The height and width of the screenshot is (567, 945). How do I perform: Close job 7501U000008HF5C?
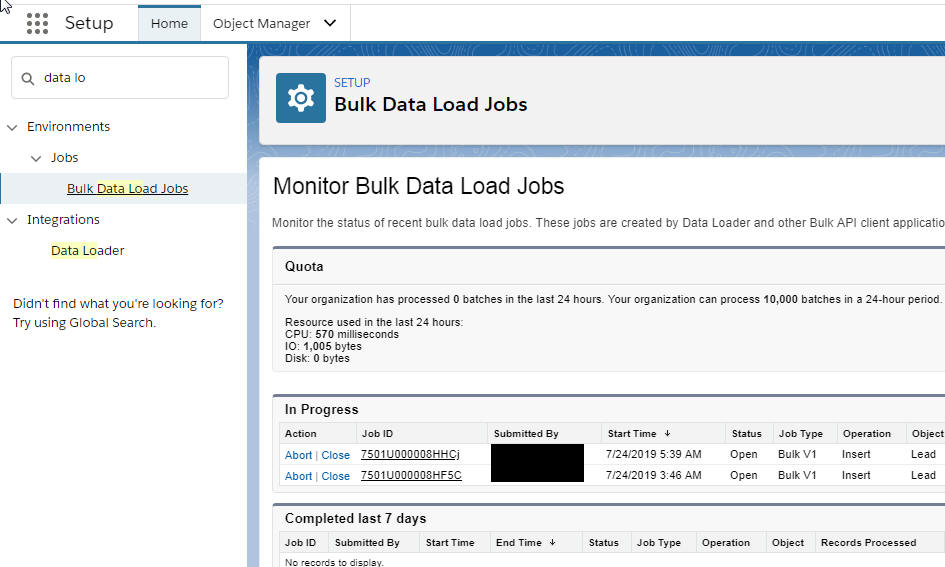point(336,476)
